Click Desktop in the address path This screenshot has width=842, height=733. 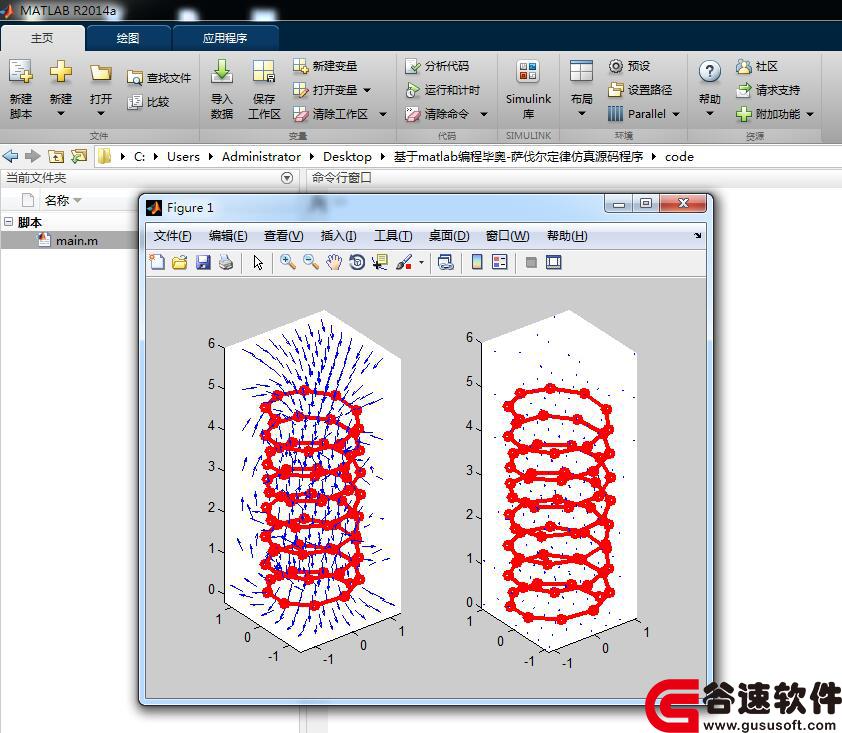coord(347,157)
